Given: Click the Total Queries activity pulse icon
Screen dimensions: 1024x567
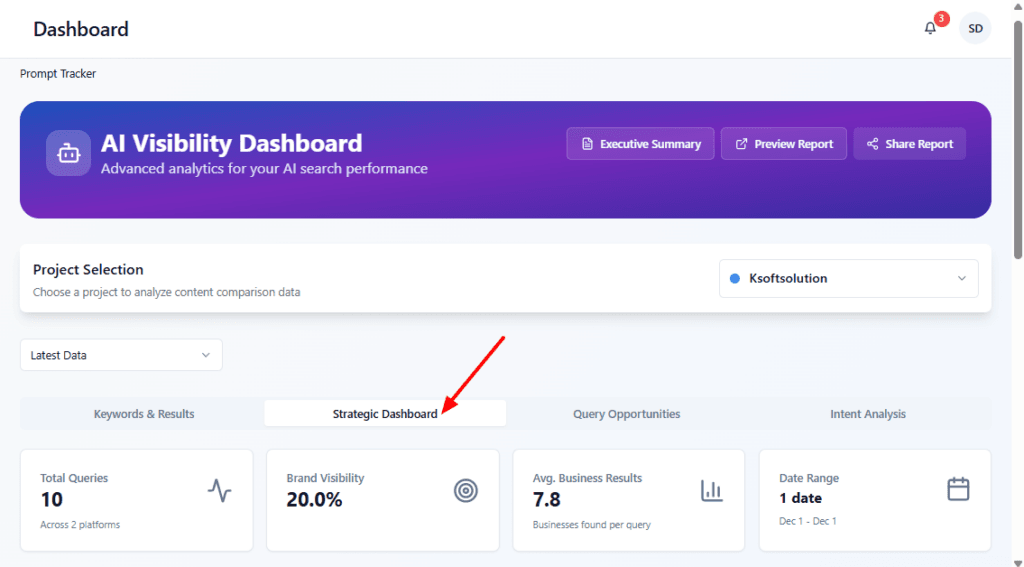Looking at the screenshot, I should pyautogui.click(x=219, y=490).
